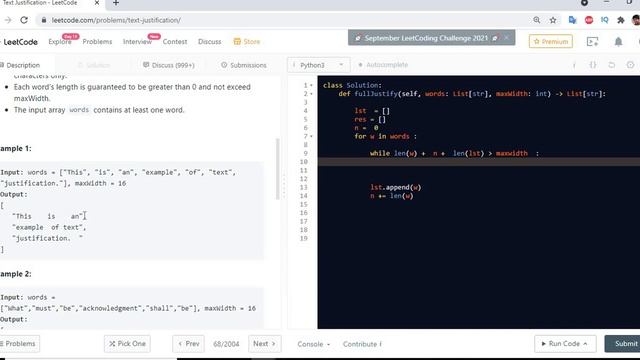Image resolution: width=640 pixels, height=360 pixels.
Task: Click the description panel scrollbar
Action: (x=278, y=169)
